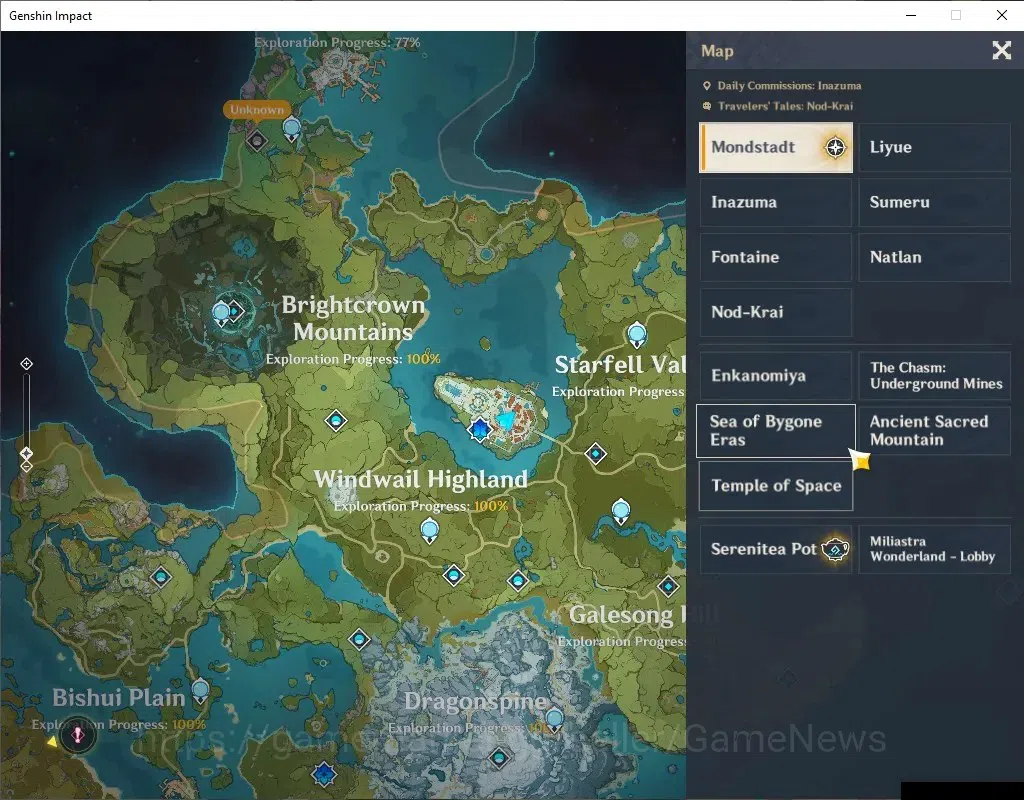Image resolution: width=1024 pixels, height=800 pixels.
Task: Switch map to Natlan region
Action: pyautogui.click(x=935, y=257)
